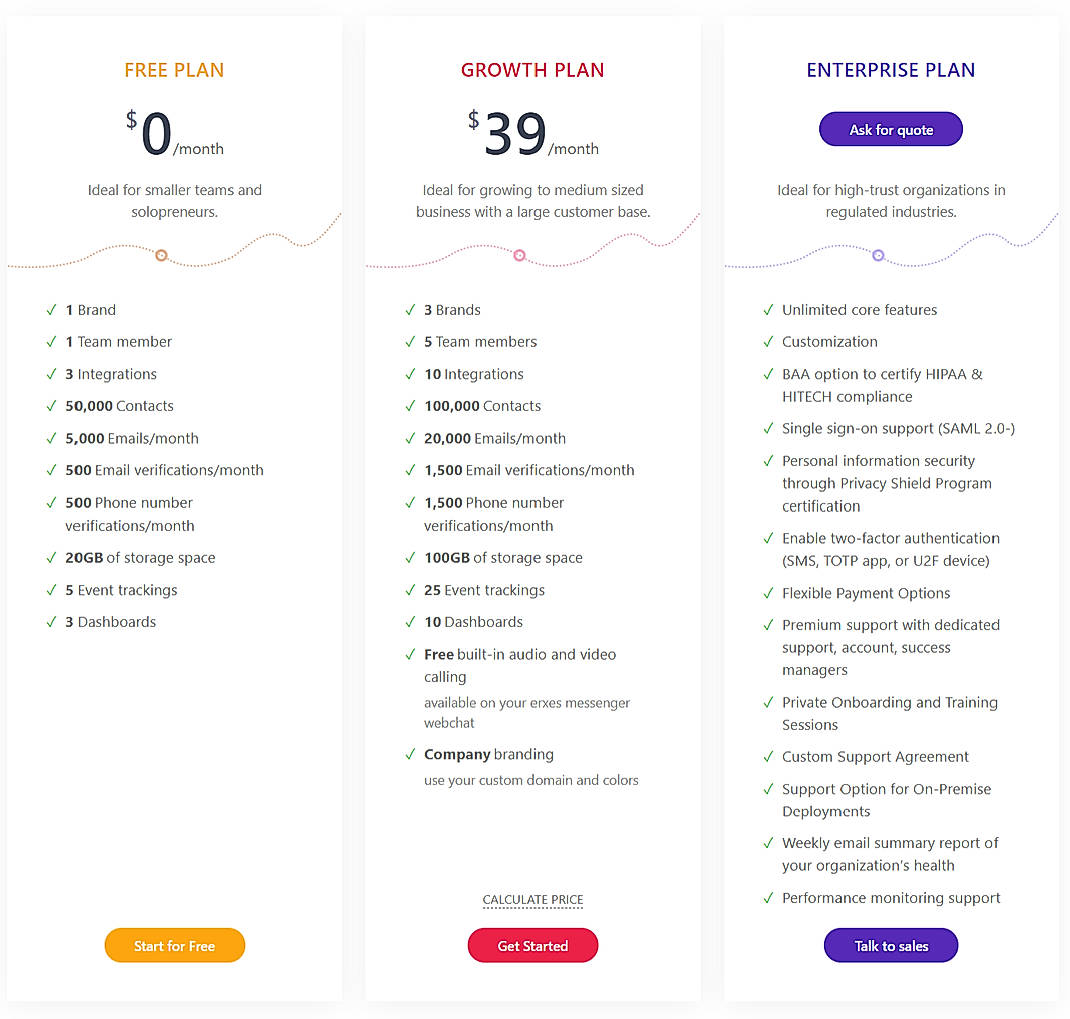The height and width of the screenshot is (1019, 1070).
Task: Click the orange circle marker on Free Plan divider
Action: coord(161,255)
